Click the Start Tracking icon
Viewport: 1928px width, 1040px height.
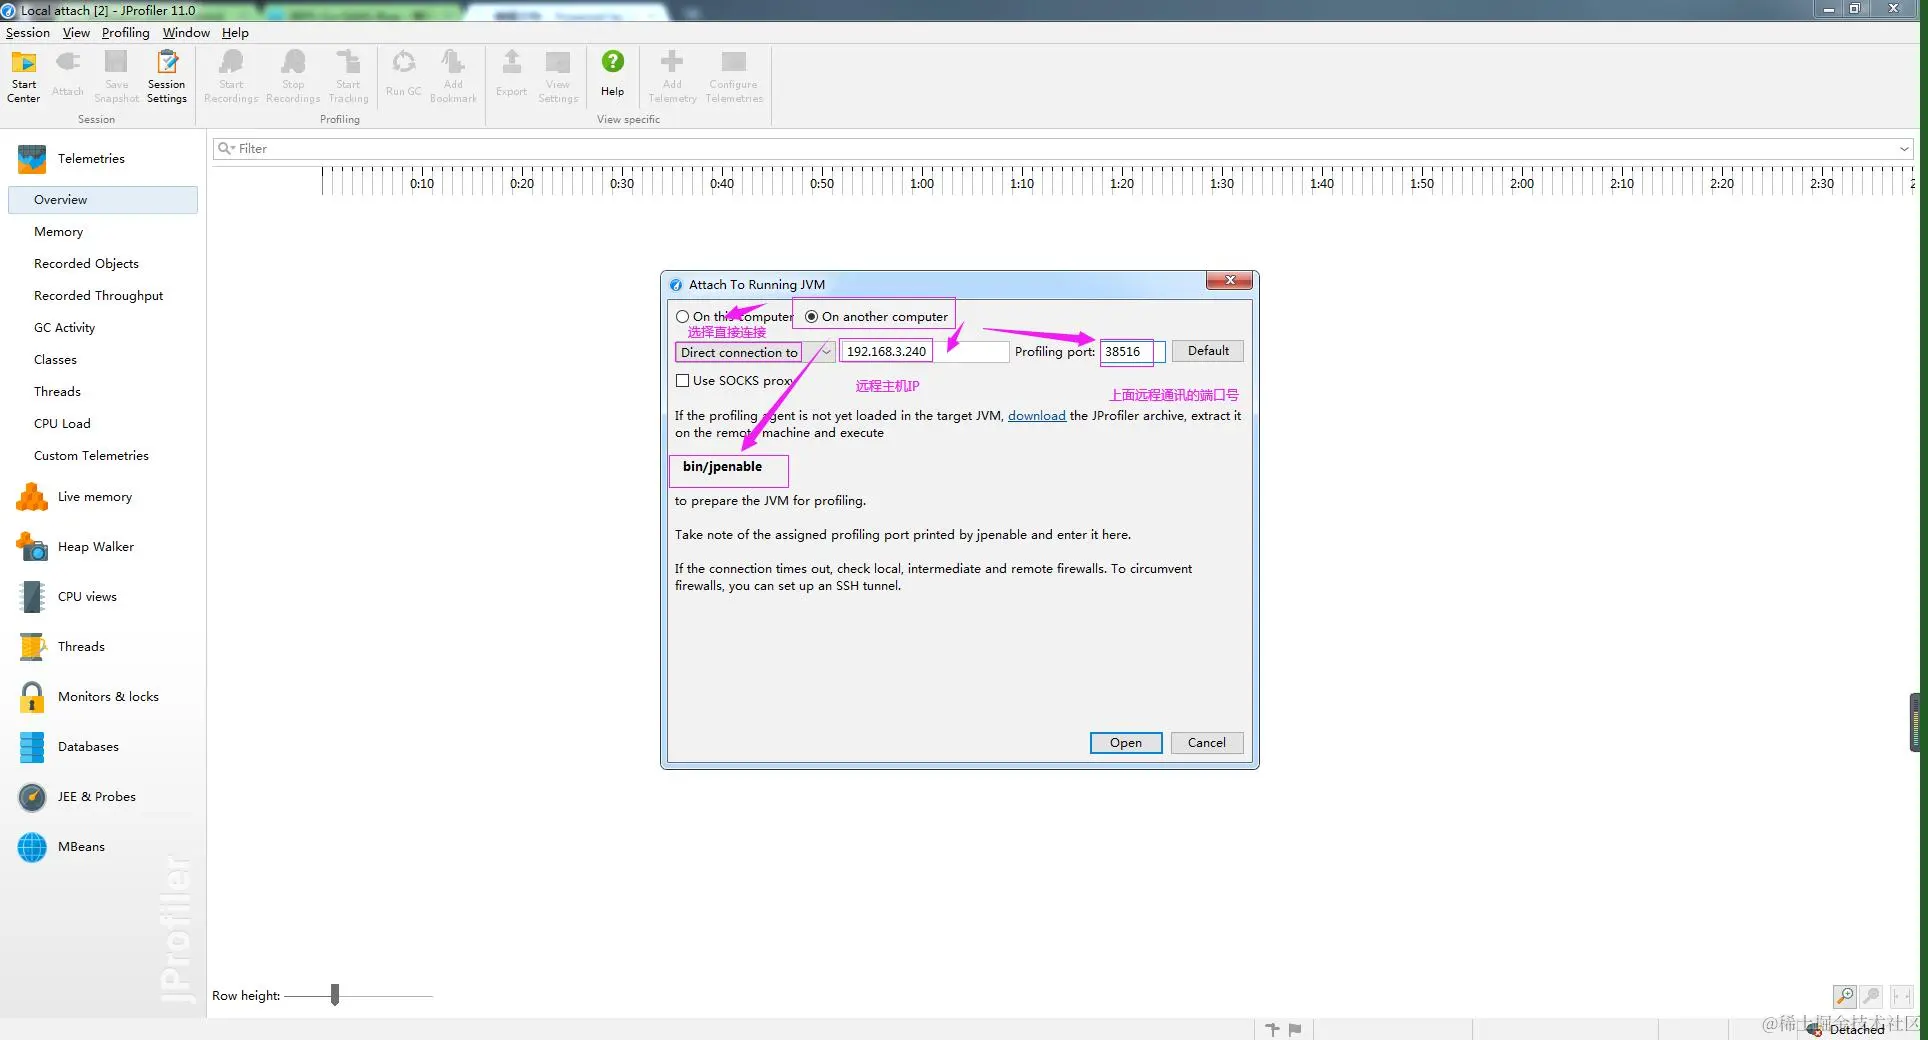pos(348,76)
